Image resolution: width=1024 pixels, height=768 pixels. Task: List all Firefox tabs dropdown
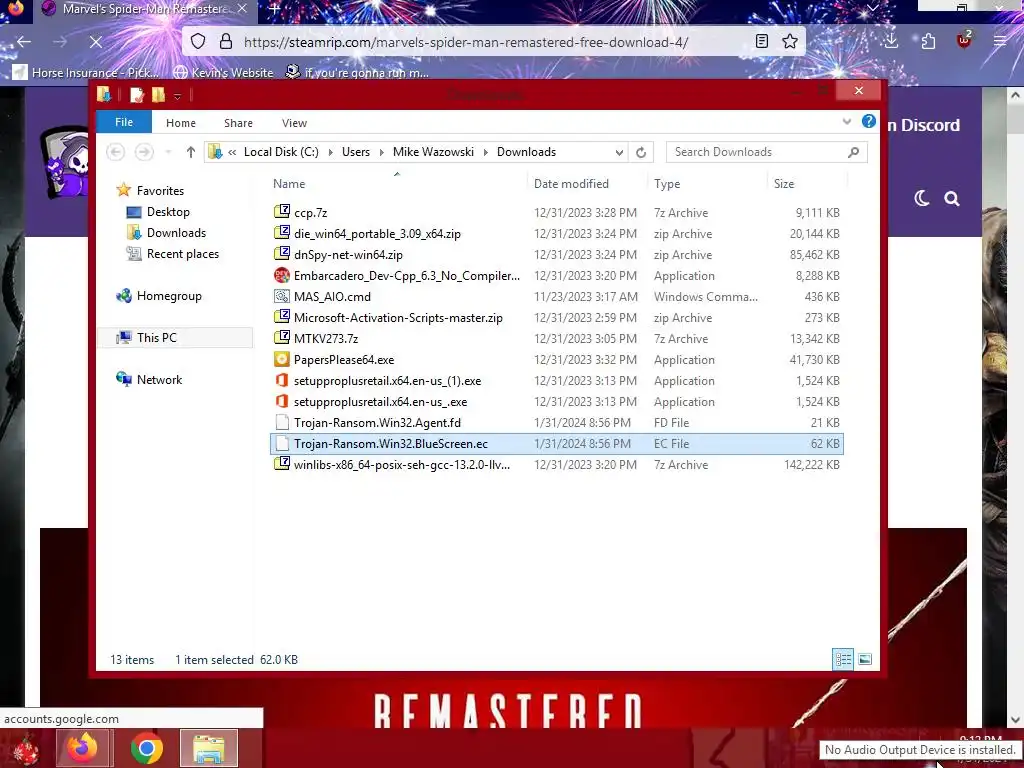point(872,8)
